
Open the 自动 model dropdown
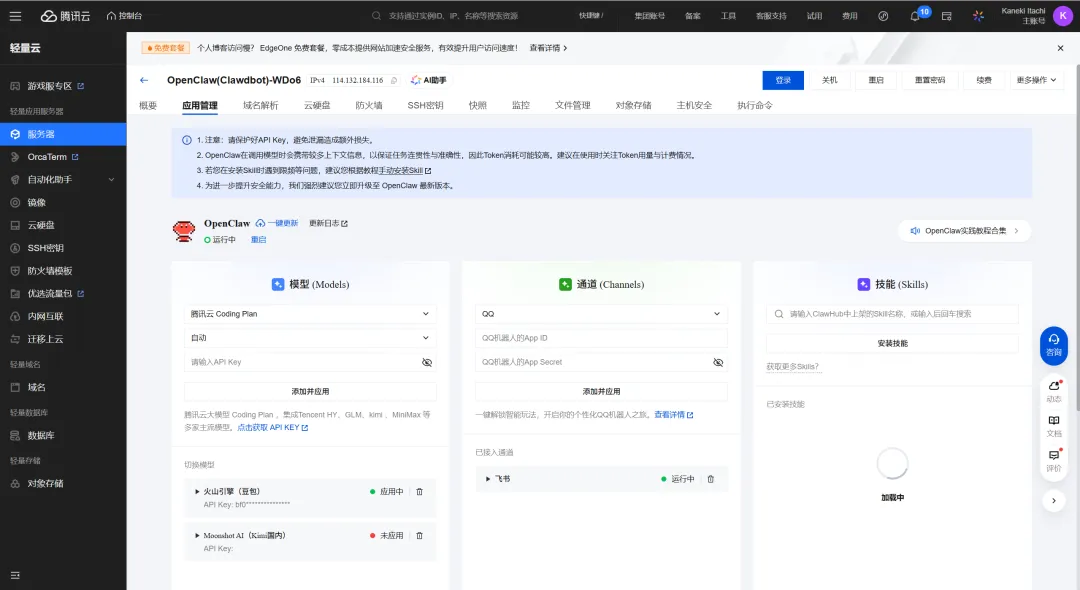pyautogui.click(x=310, y=338)
